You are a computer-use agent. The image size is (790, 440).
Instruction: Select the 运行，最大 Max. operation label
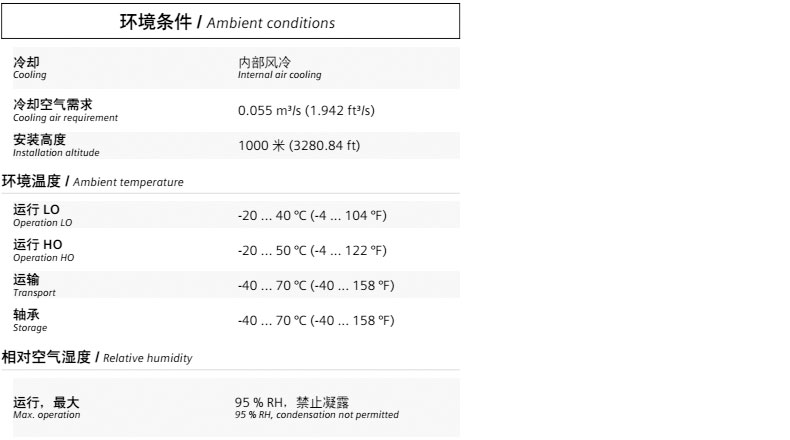[46, 407]
